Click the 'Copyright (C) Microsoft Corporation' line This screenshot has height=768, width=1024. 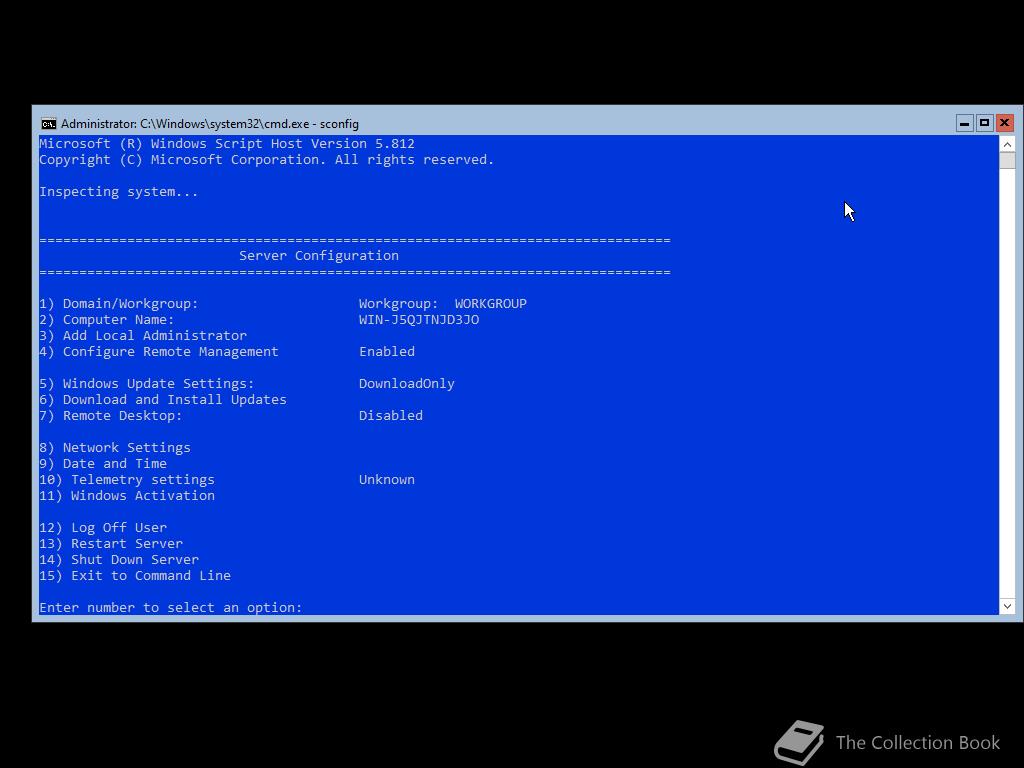click(x=266, y=160)
